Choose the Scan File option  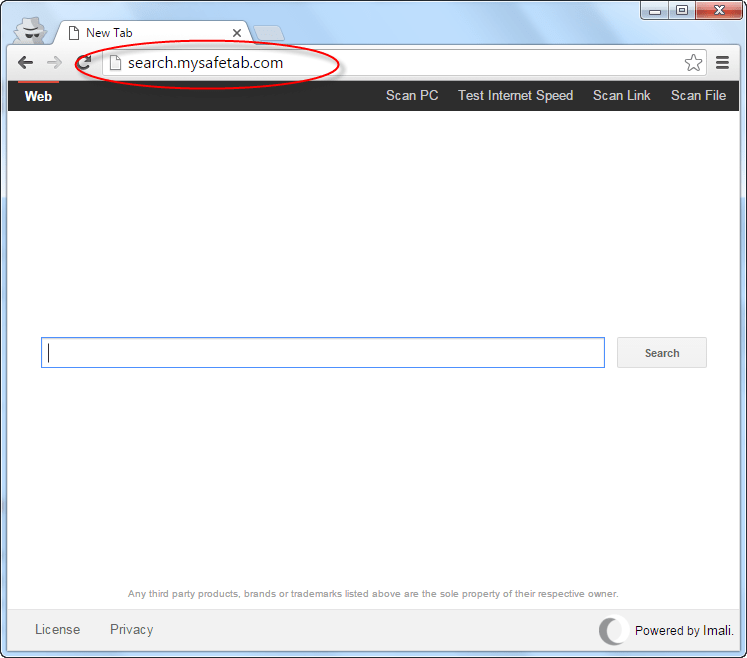click(698, 96)
